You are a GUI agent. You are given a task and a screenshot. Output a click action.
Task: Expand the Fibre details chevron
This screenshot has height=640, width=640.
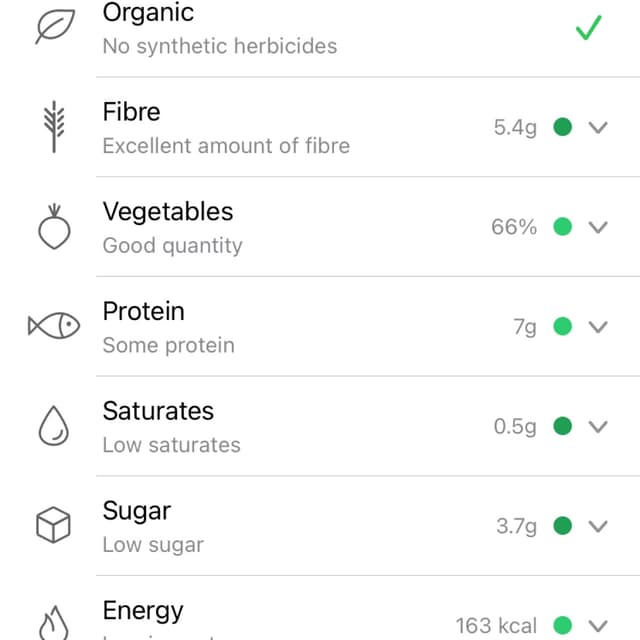point(598,127)
